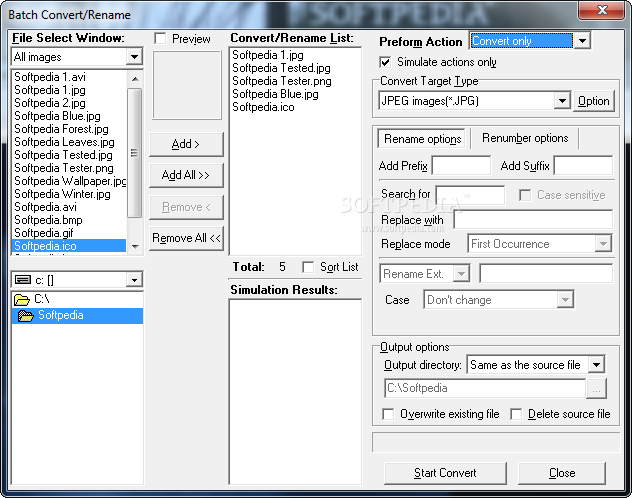
Task: Browse for output directory with ... button
Action: (x=596, y=389)
